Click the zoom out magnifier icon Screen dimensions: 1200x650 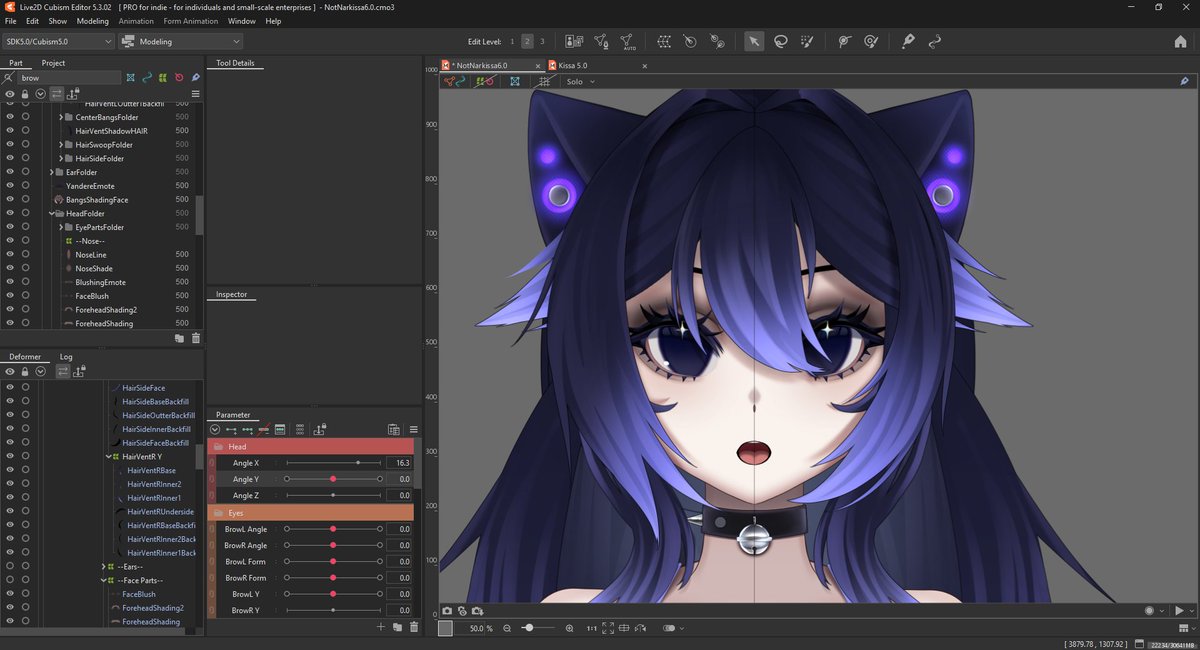tap(507, 628)
